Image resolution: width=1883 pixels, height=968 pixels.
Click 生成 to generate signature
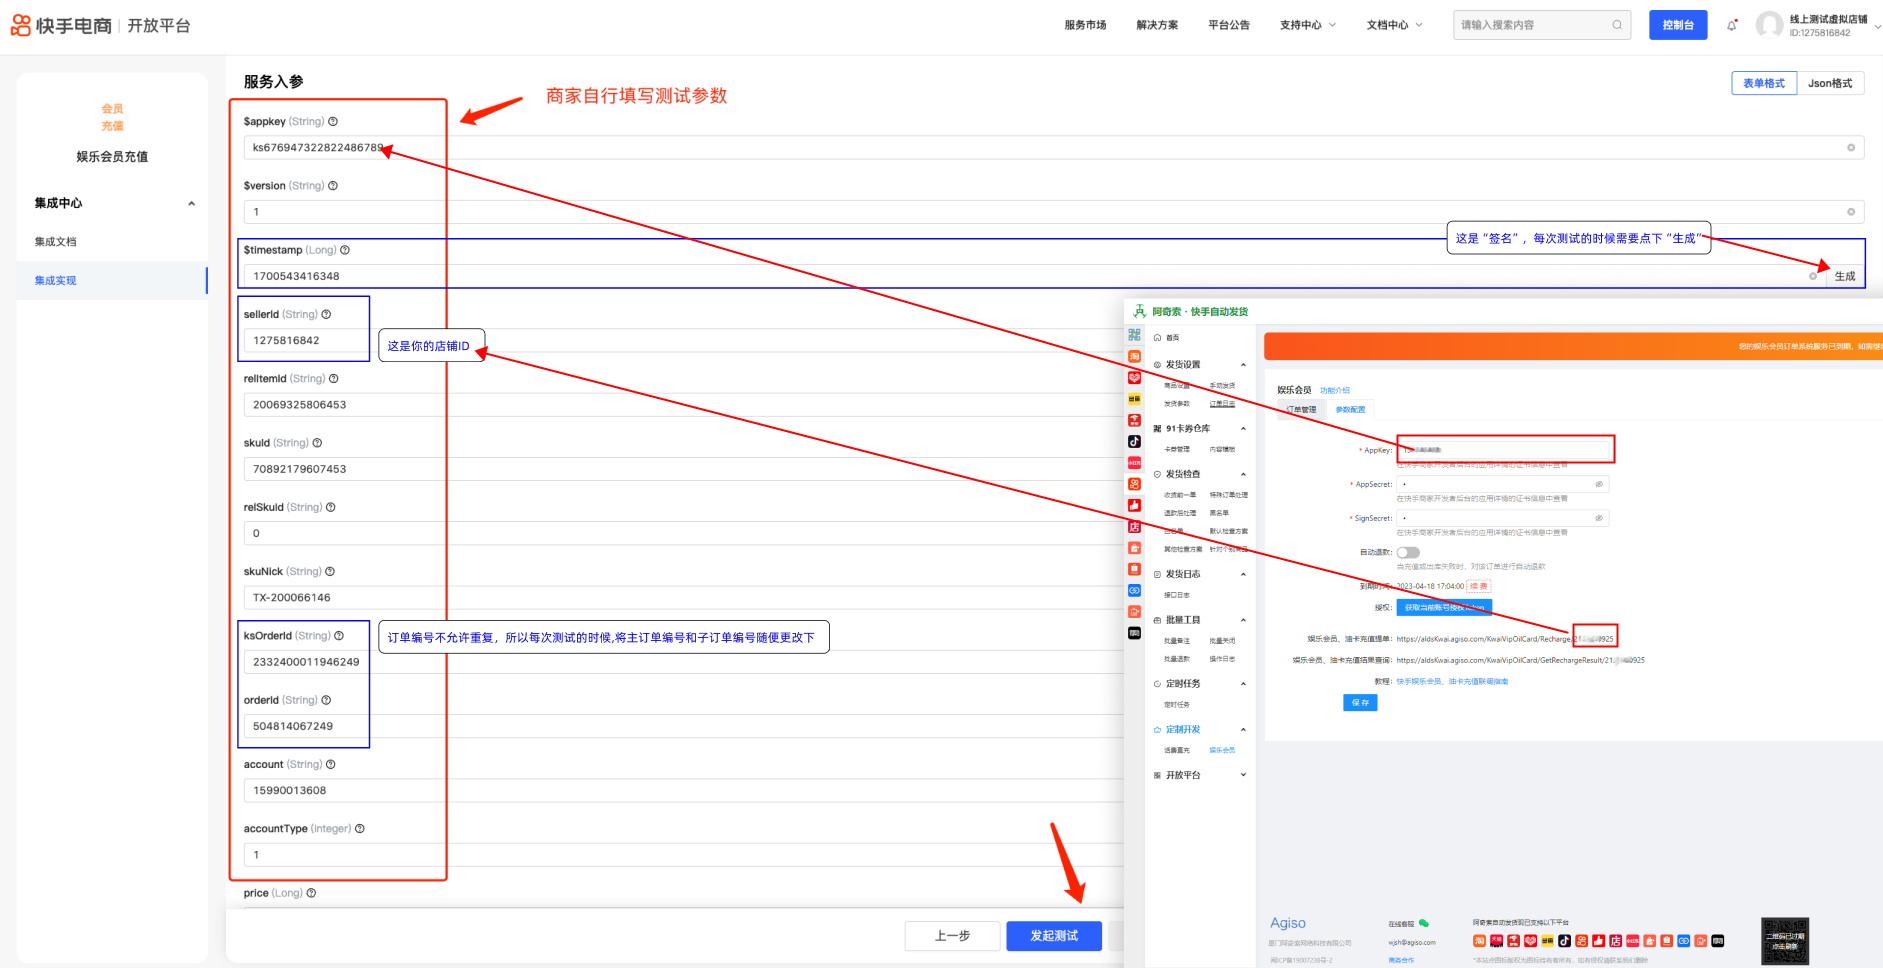pyautogui.click(x=1845, y=277)
